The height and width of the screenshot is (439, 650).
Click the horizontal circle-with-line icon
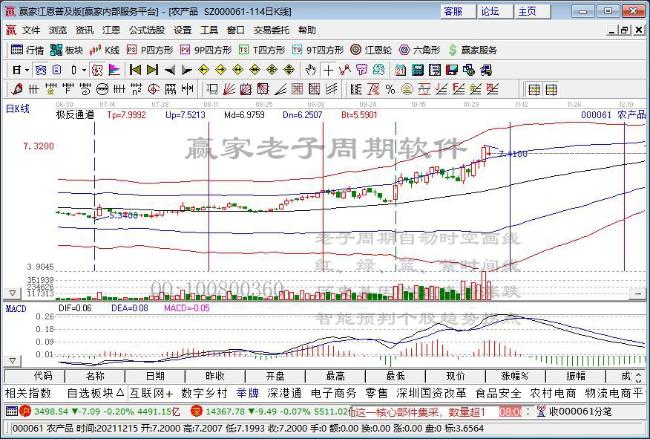coord(102,89)
